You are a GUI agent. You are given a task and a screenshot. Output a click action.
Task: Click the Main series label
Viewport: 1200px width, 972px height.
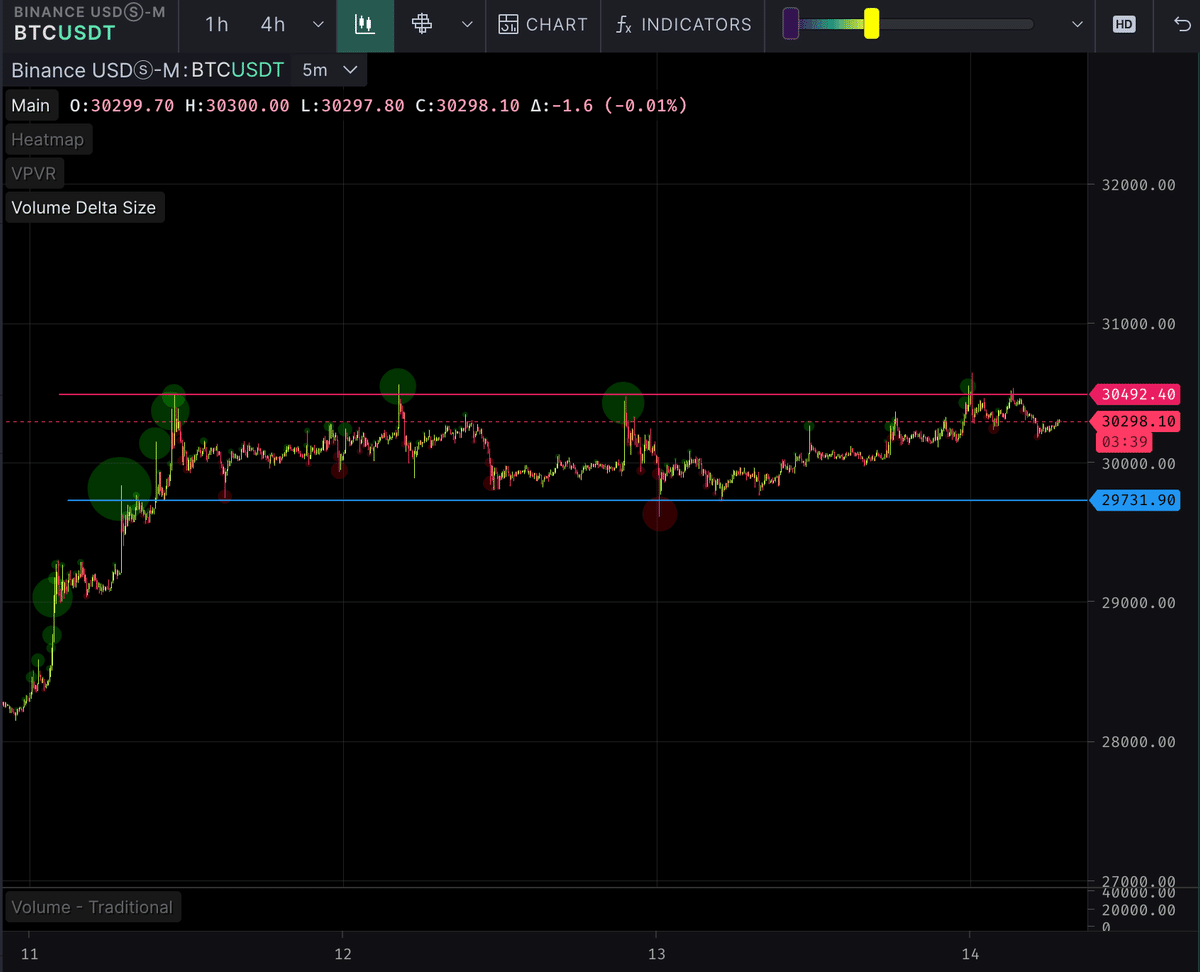click(31, 105)
